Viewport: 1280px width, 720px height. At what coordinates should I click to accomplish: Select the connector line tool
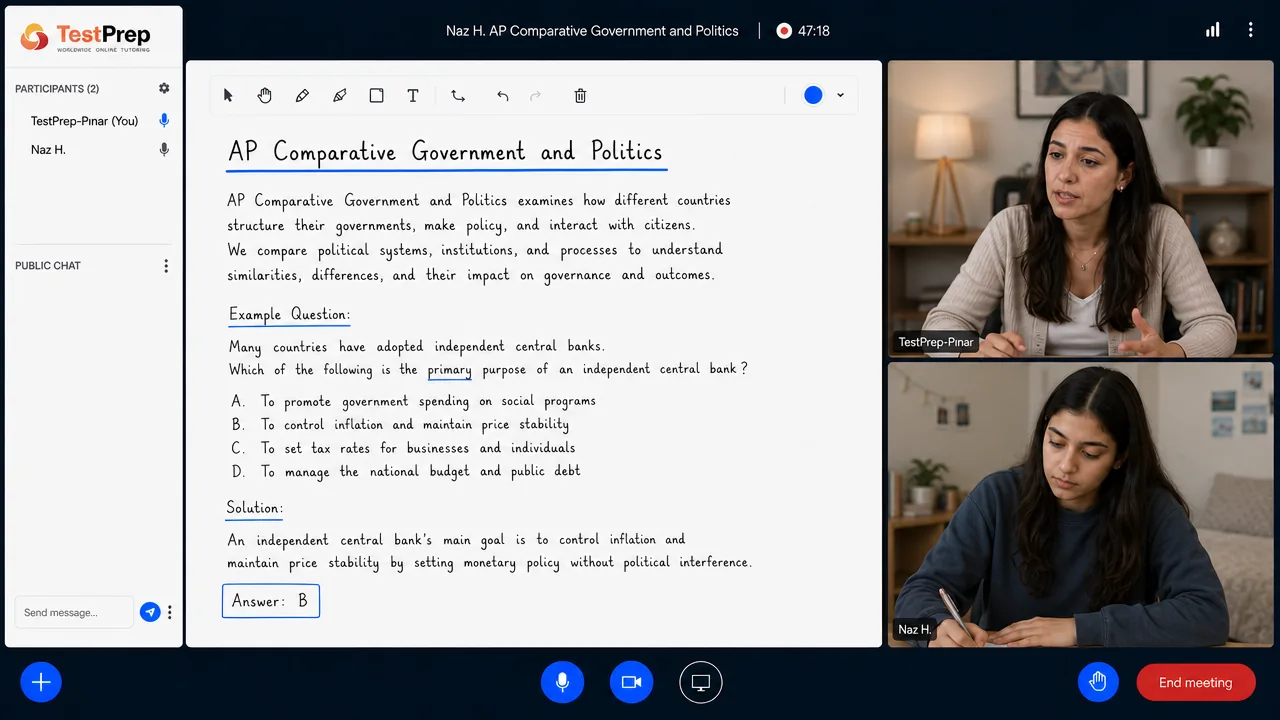[x=458, y=96]
